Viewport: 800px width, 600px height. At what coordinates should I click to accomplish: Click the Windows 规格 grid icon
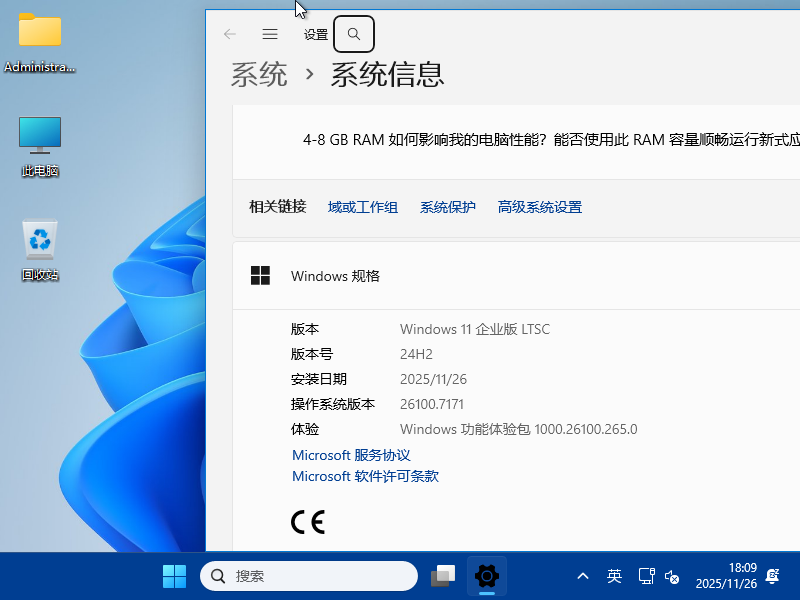tap(260, 275)
